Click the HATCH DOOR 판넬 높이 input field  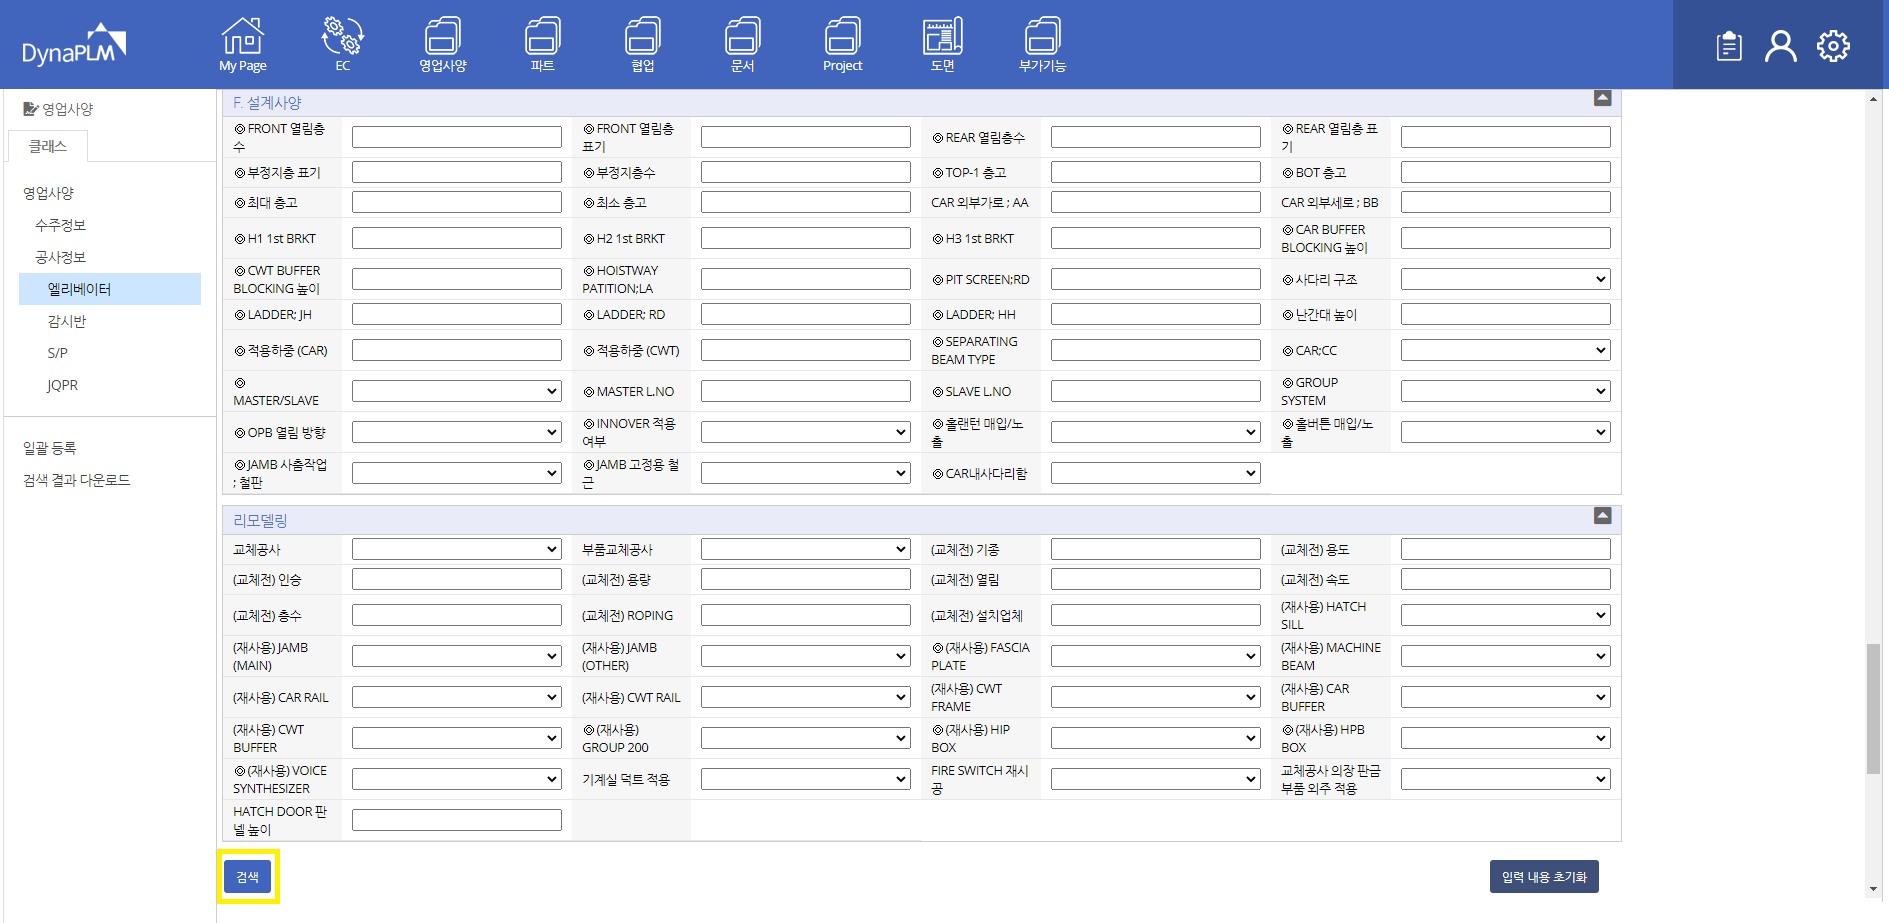[457, 821]
